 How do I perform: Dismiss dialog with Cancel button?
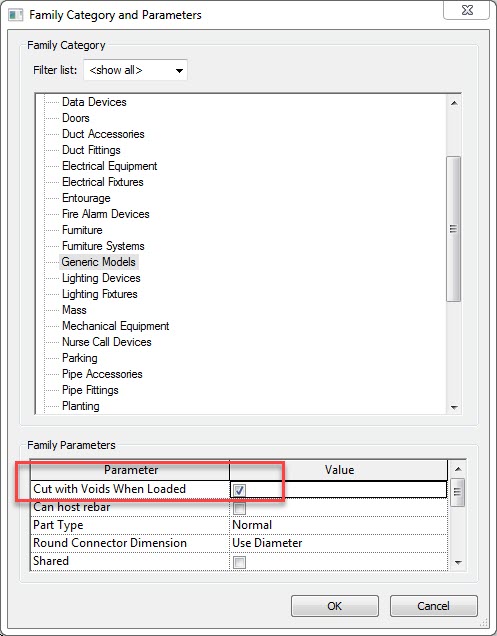pyautogui.click(x=433, y=606)
